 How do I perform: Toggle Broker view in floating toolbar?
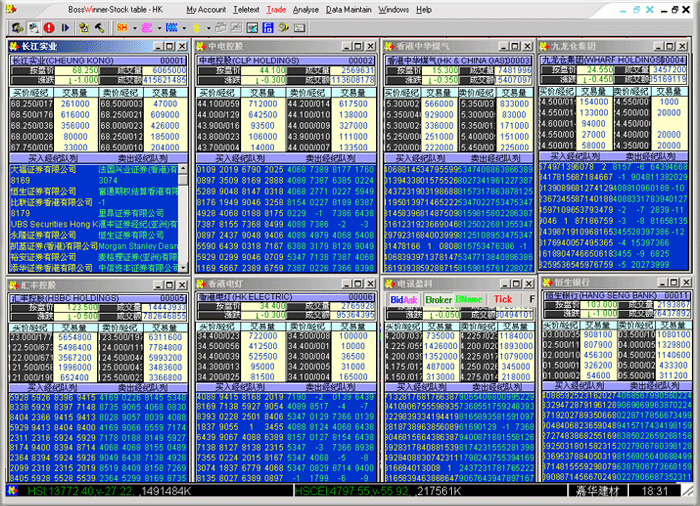(x=438, y=300)
